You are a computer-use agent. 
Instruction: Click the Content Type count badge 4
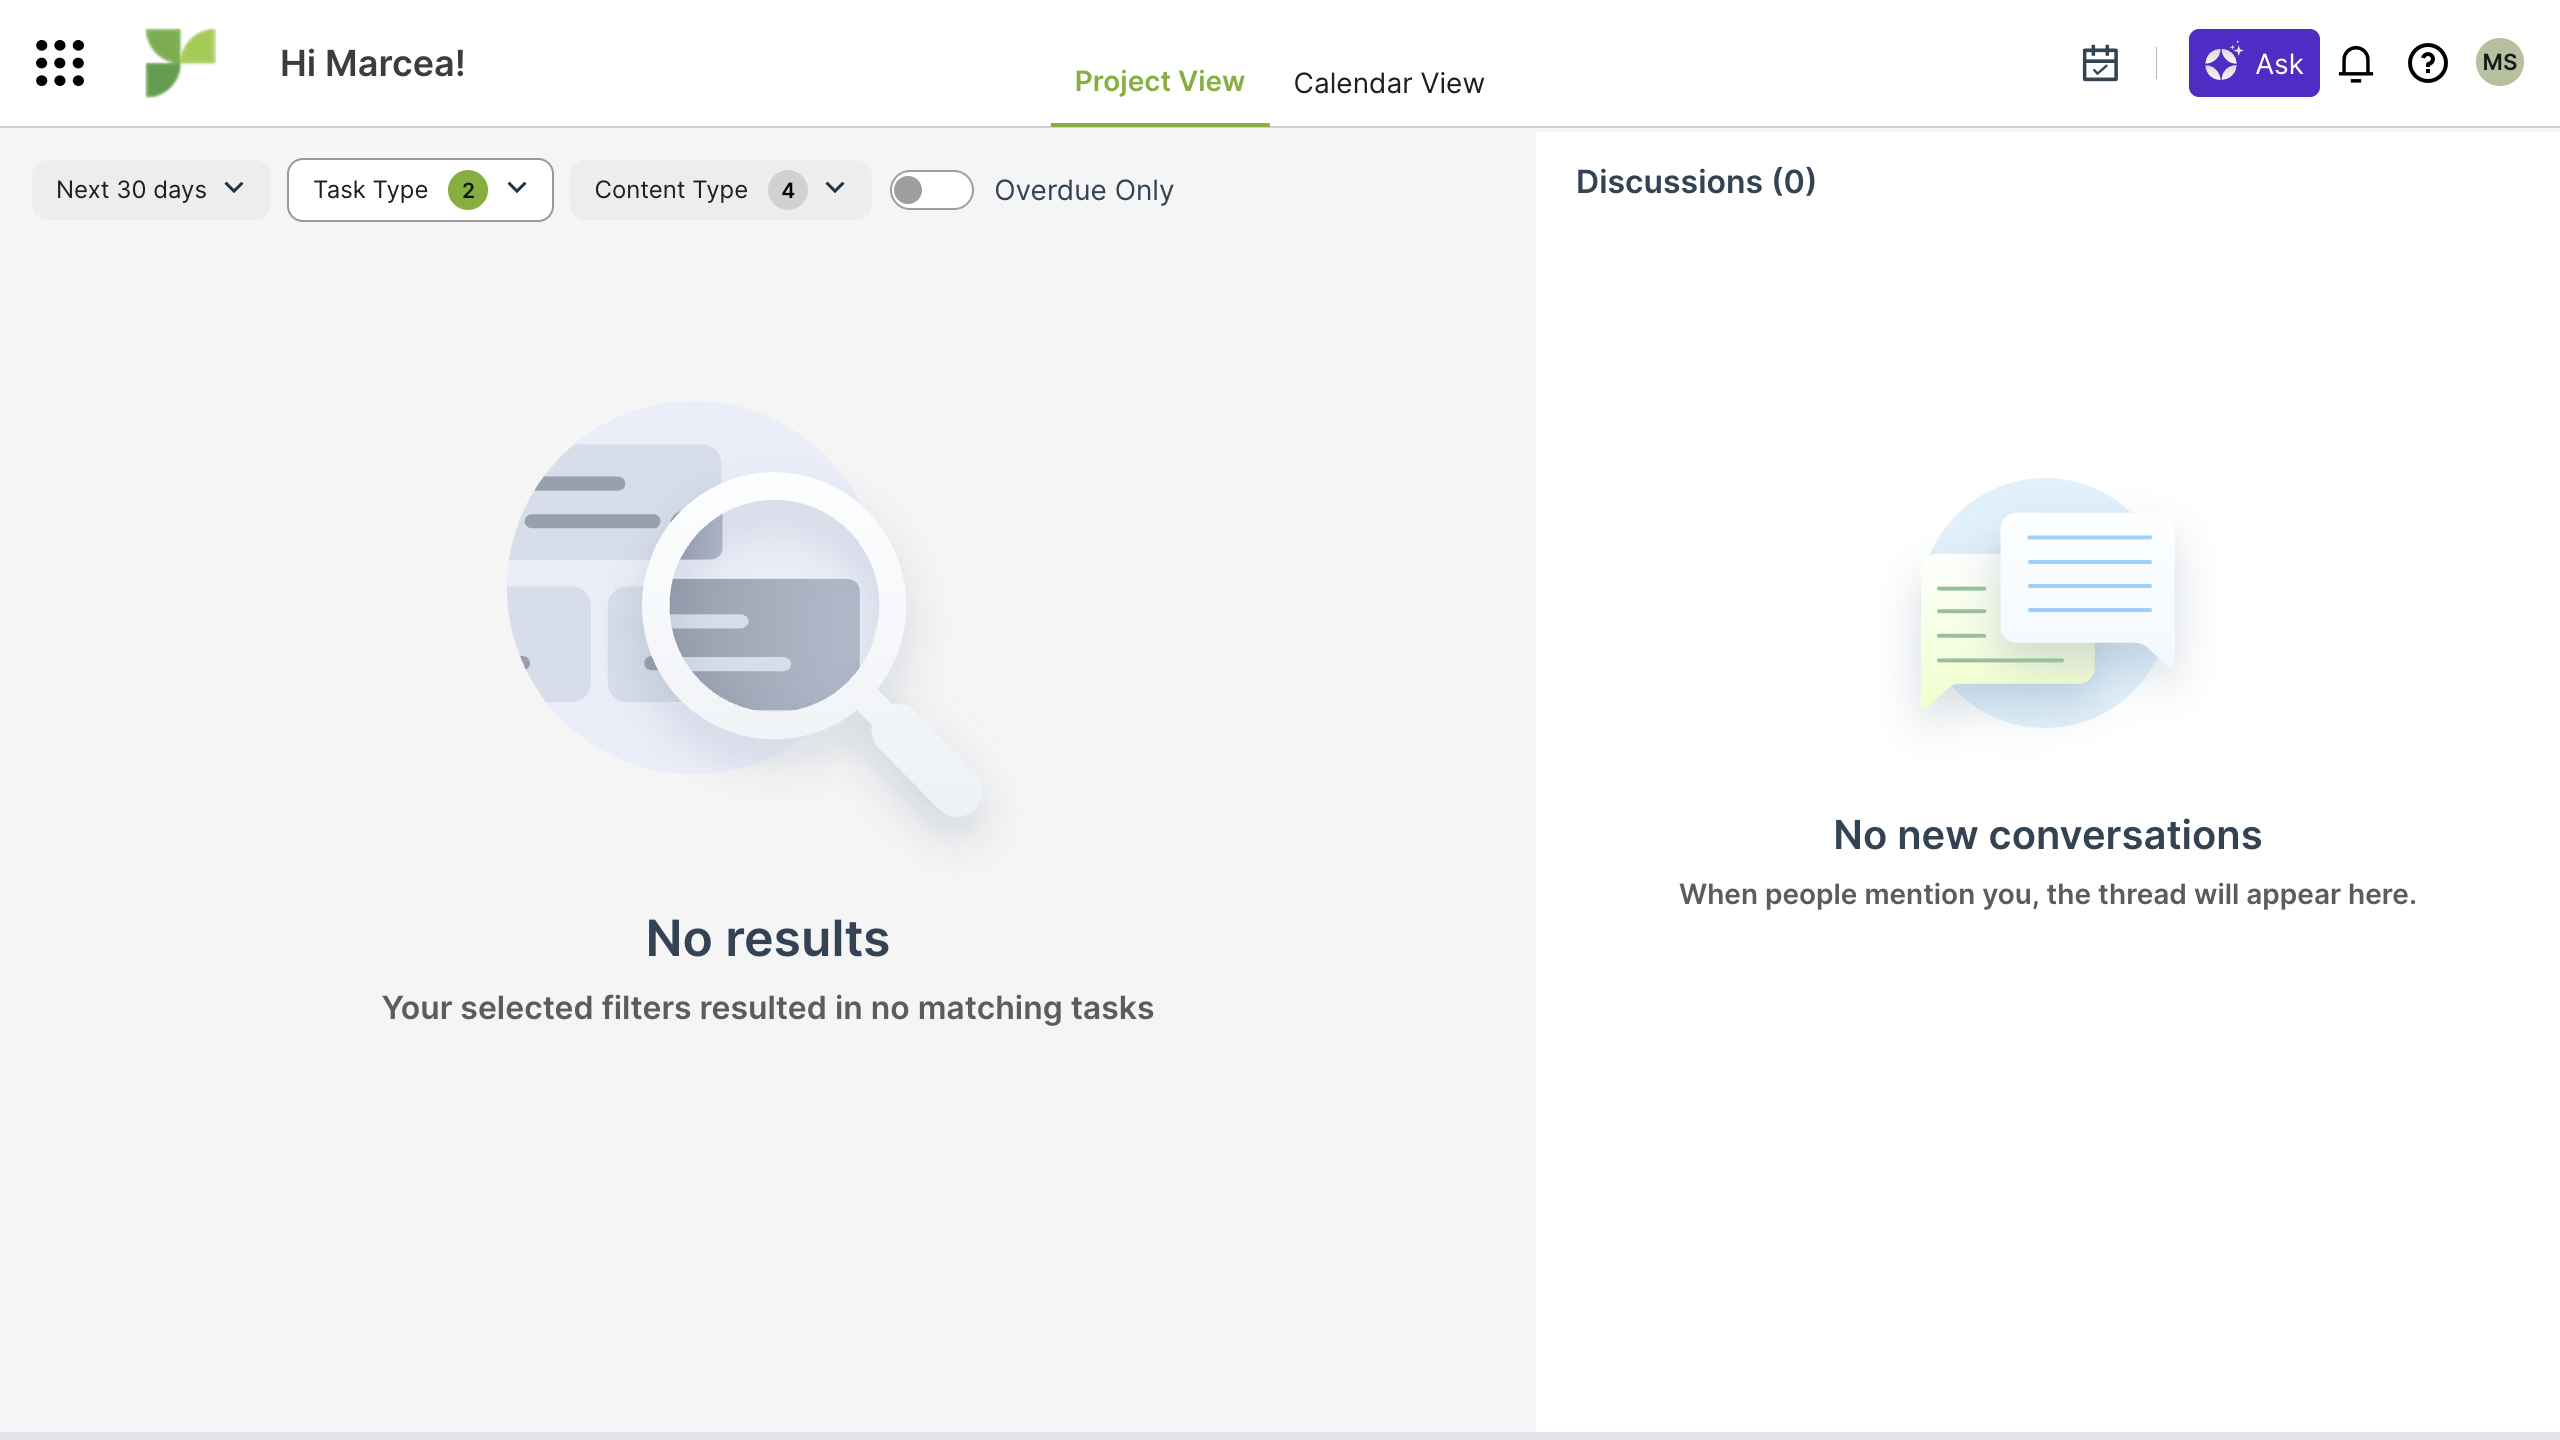(x=787, y=190)
